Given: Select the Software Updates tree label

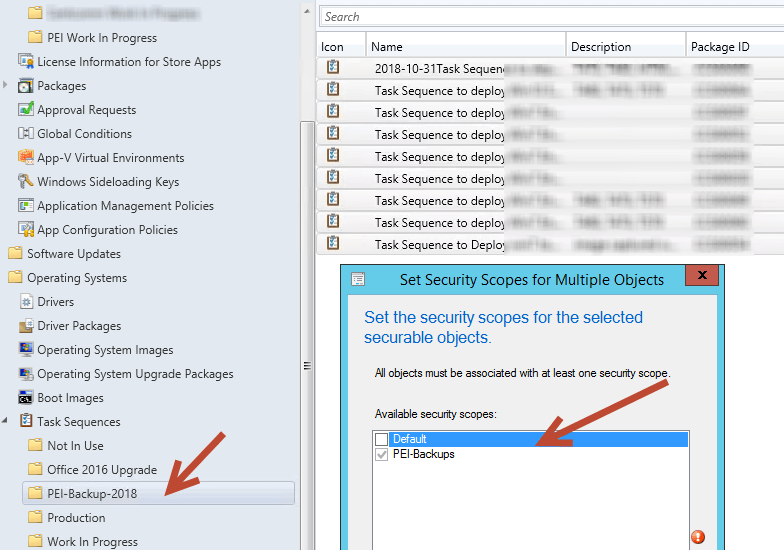Looking at the screenshot, I should tap(74, 254).
